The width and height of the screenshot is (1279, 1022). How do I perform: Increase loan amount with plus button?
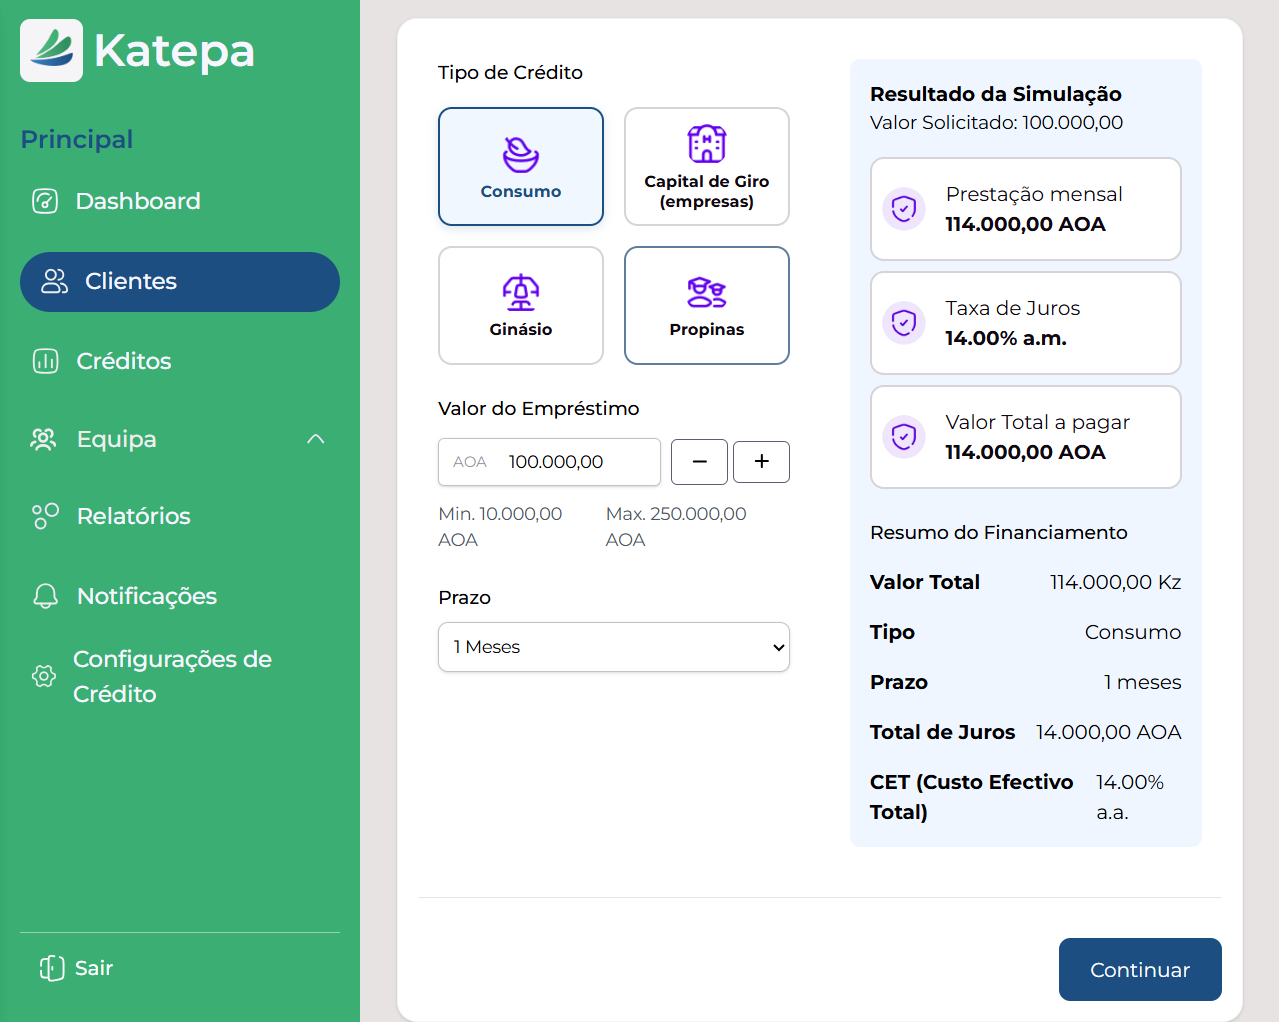click(761, 462)
